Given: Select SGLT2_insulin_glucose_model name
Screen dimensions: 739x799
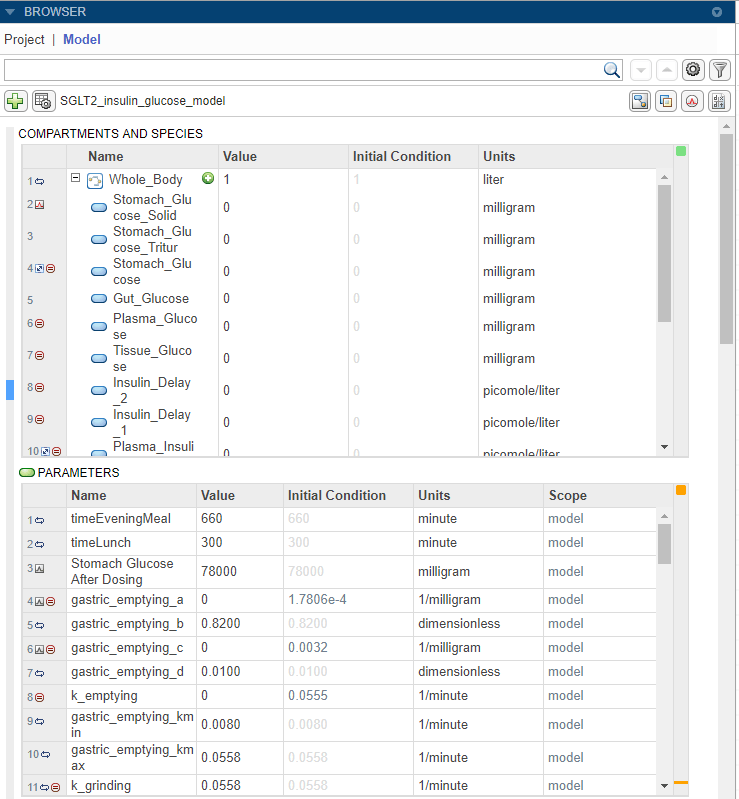Looking at the screenshot, I should click(x=143, y=101).
